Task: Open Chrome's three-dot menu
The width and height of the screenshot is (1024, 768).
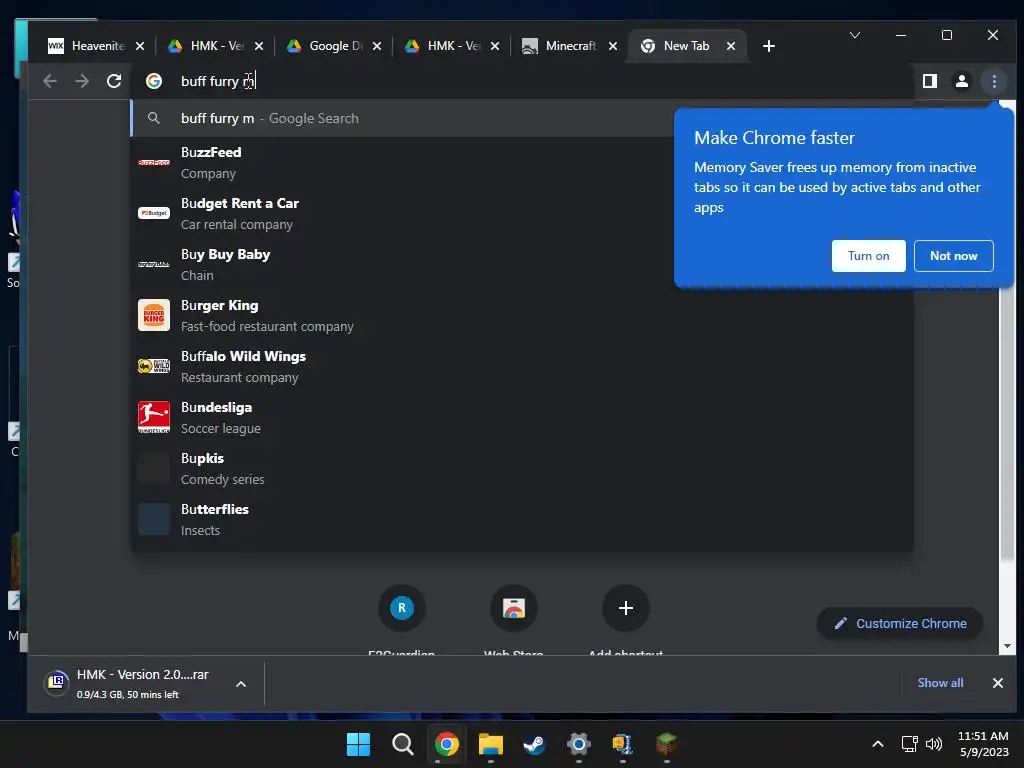Action: coord(994,81)
